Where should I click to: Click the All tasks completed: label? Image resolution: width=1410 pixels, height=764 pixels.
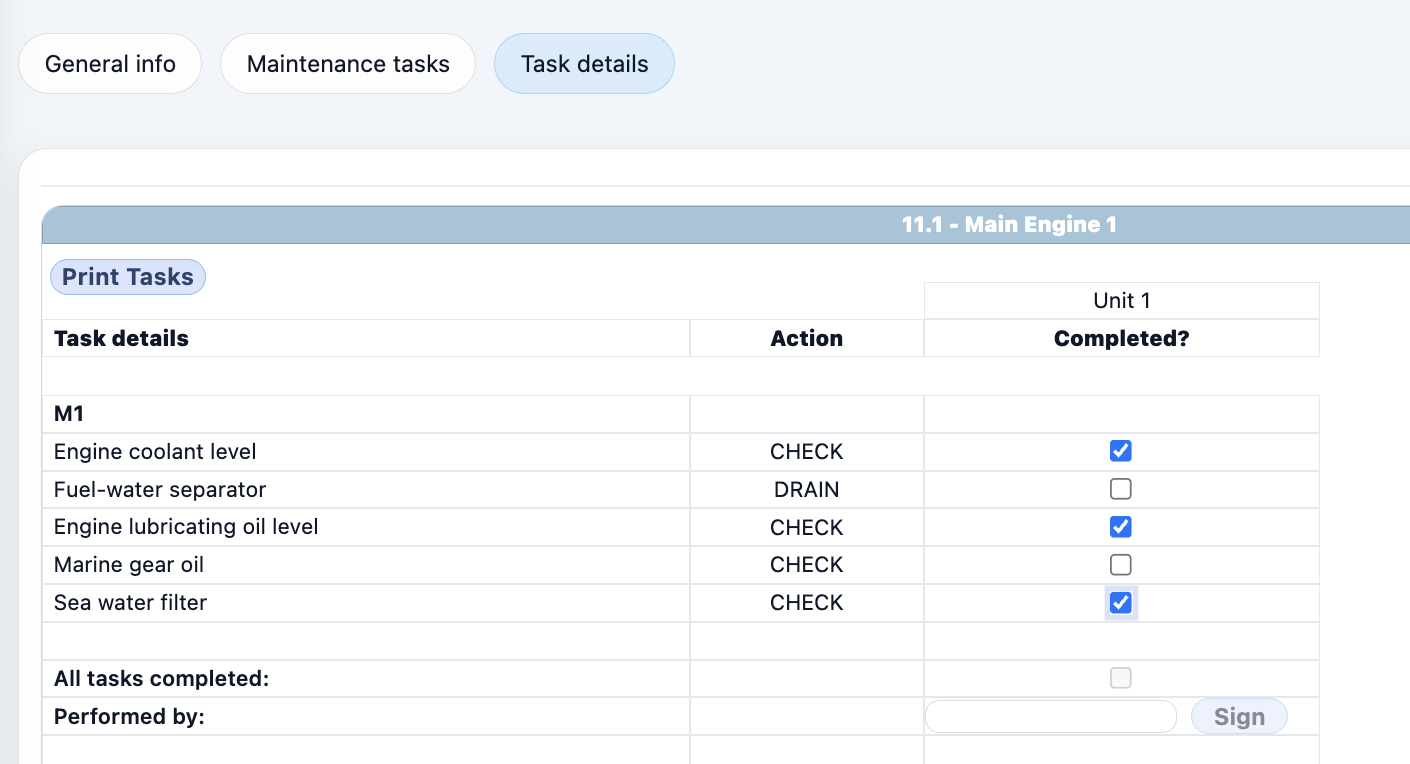click(x=162, y=679)
